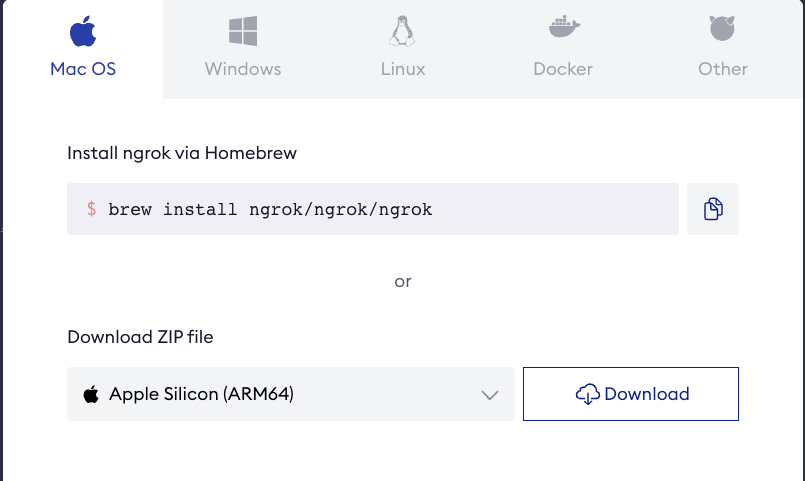The height and width of the screenshot is (481, 805).
Task: Click the Windows logo icon
Action: (243, 31)
